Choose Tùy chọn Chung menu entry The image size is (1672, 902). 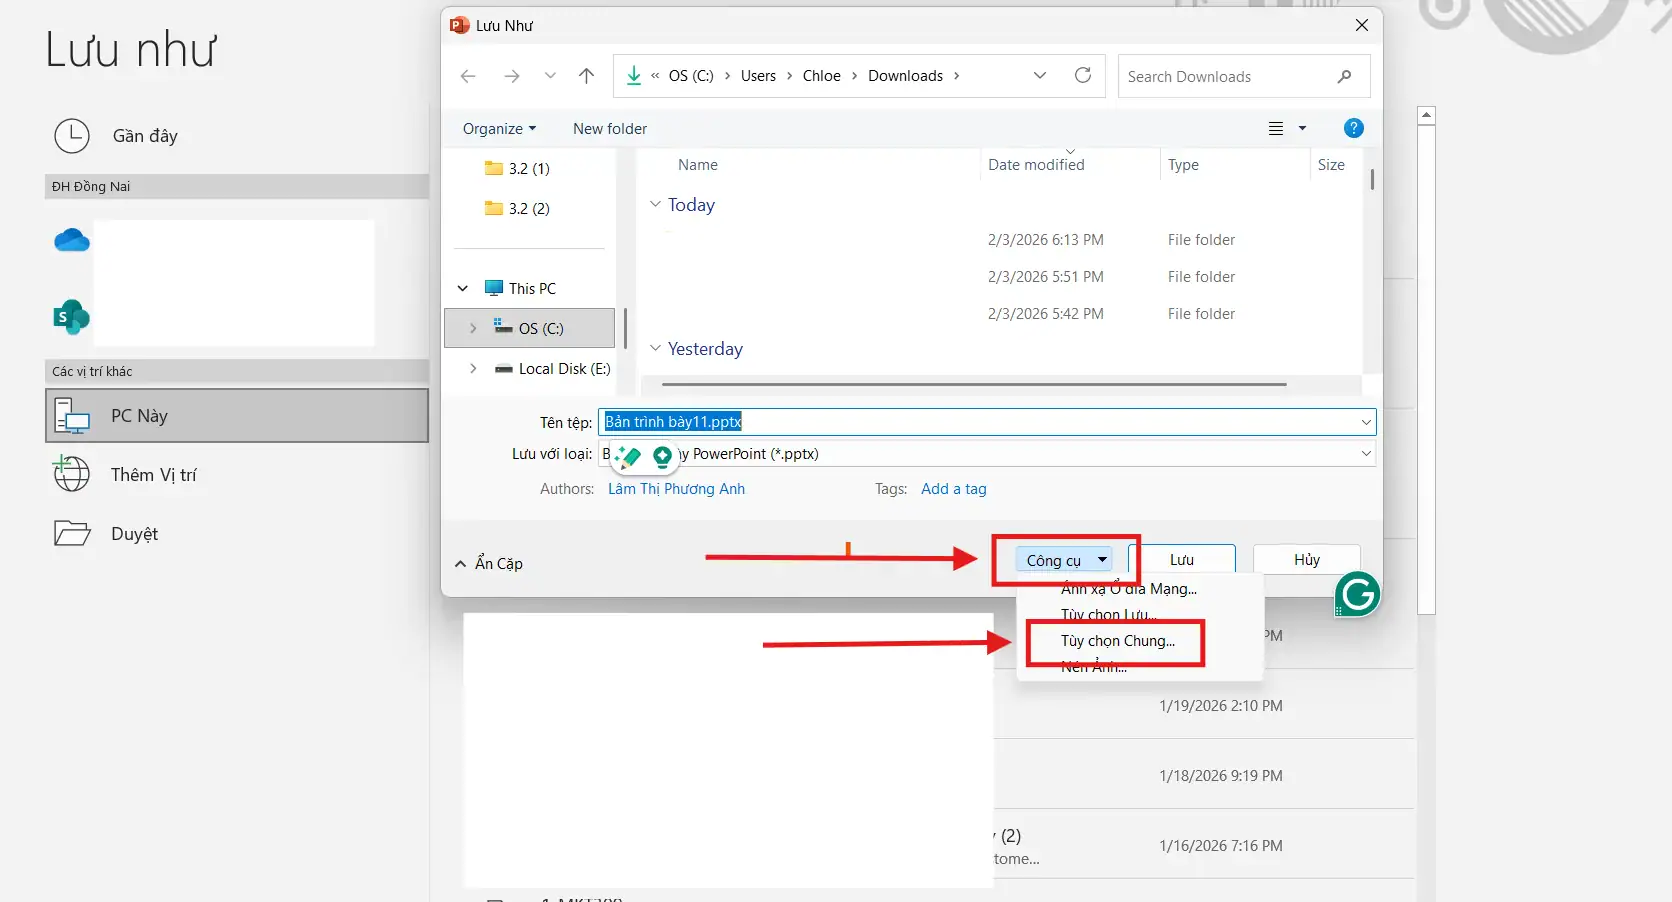coord(1117,641)
